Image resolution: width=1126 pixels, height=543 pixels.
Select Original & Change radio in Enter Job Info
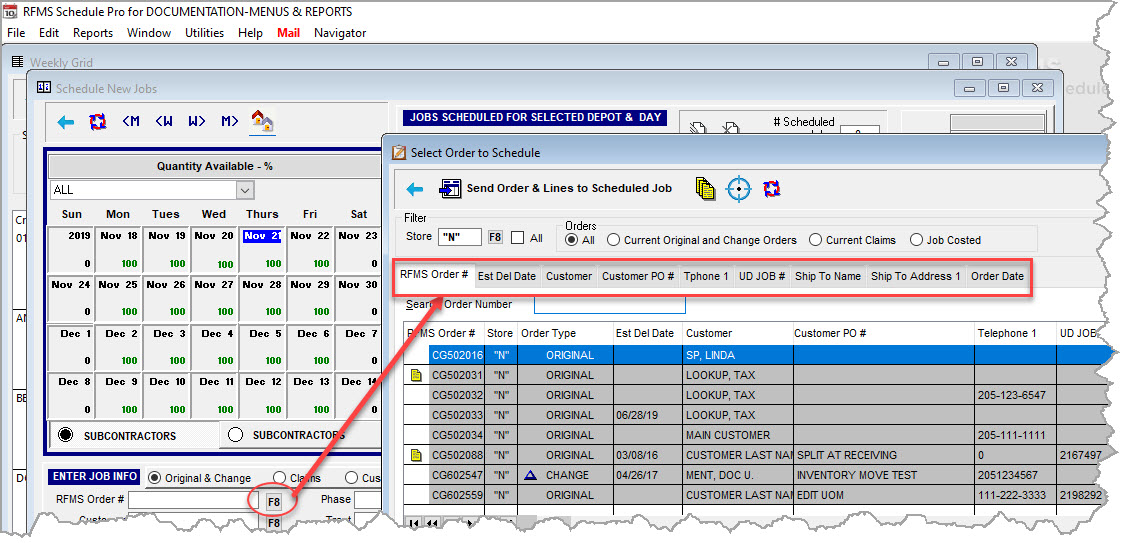click(154, 478)
